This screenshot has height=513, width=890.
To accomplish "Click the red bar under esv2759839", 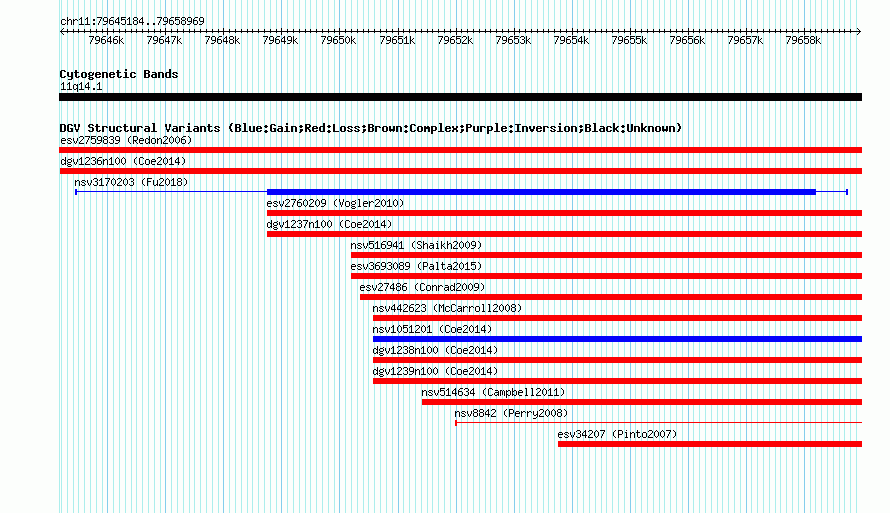I will 460,150.
